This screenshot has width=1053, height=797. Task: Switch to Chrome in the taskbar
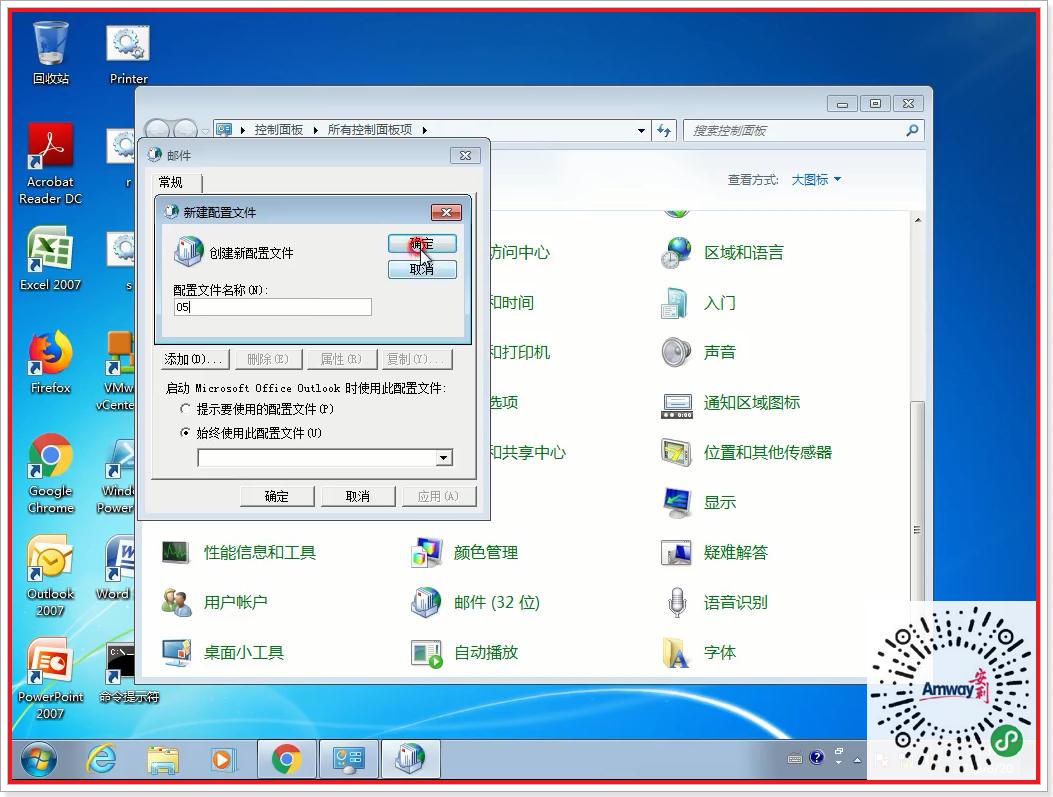pyautogui.click(x=287, y=759)
